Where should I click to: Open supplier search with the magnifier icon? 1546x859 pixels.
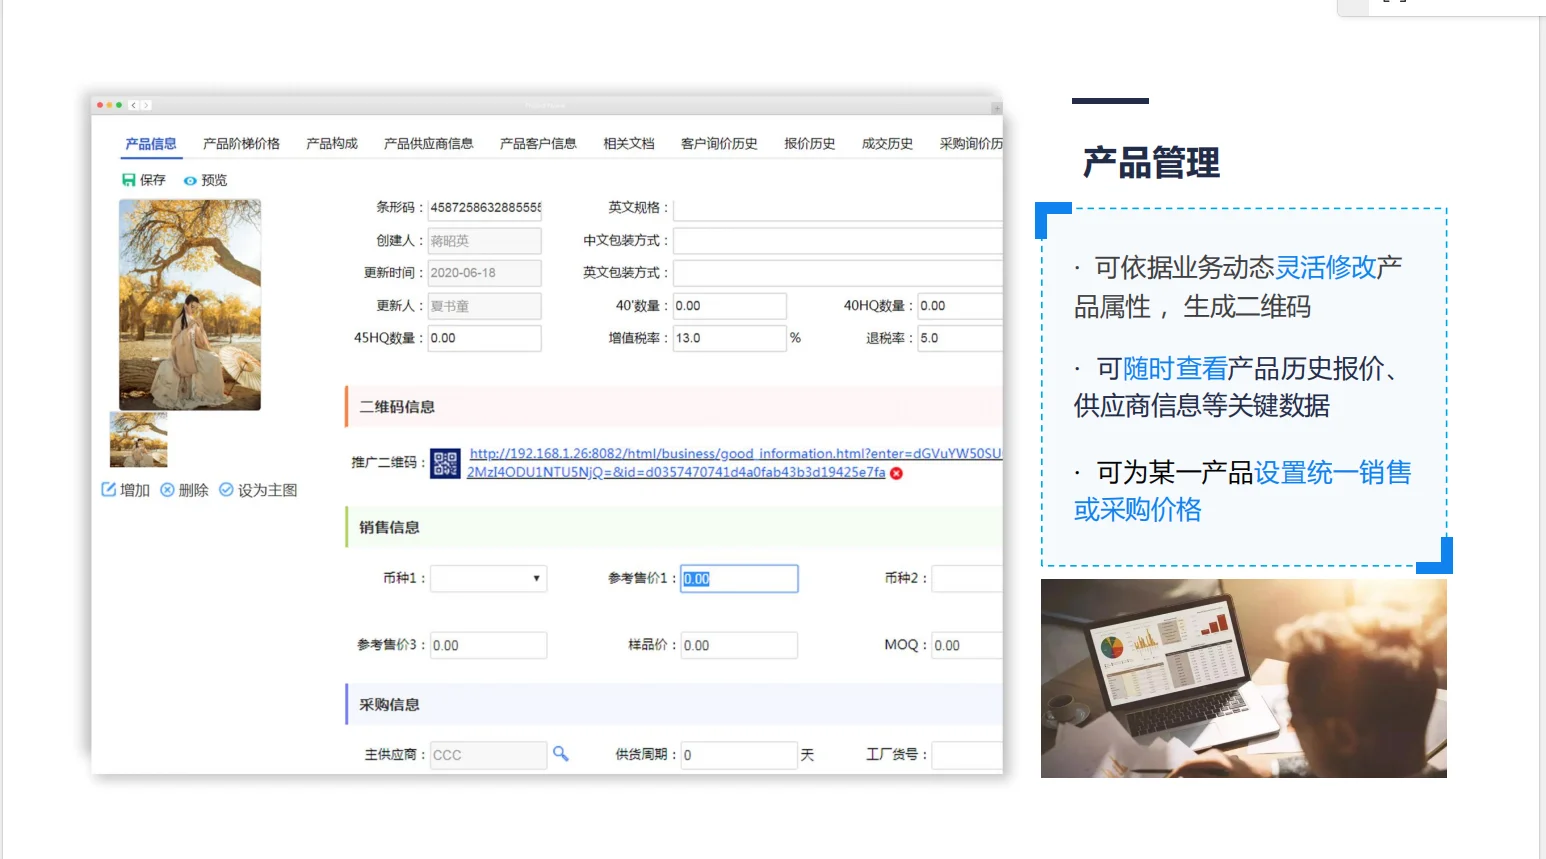[x=561, y=754]
